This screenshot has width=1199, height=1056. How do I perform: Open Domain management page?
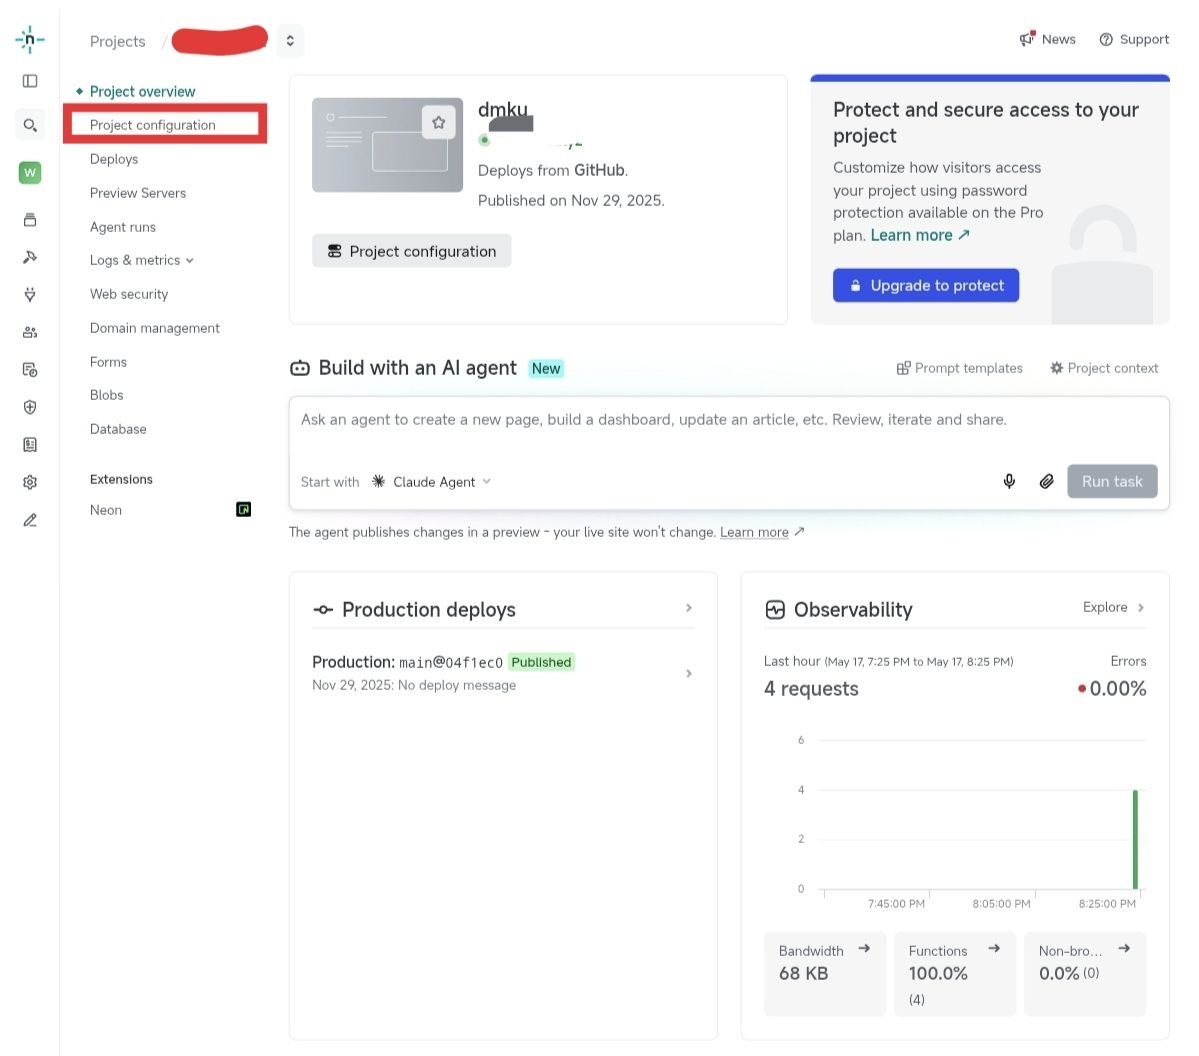click(154, 328)
